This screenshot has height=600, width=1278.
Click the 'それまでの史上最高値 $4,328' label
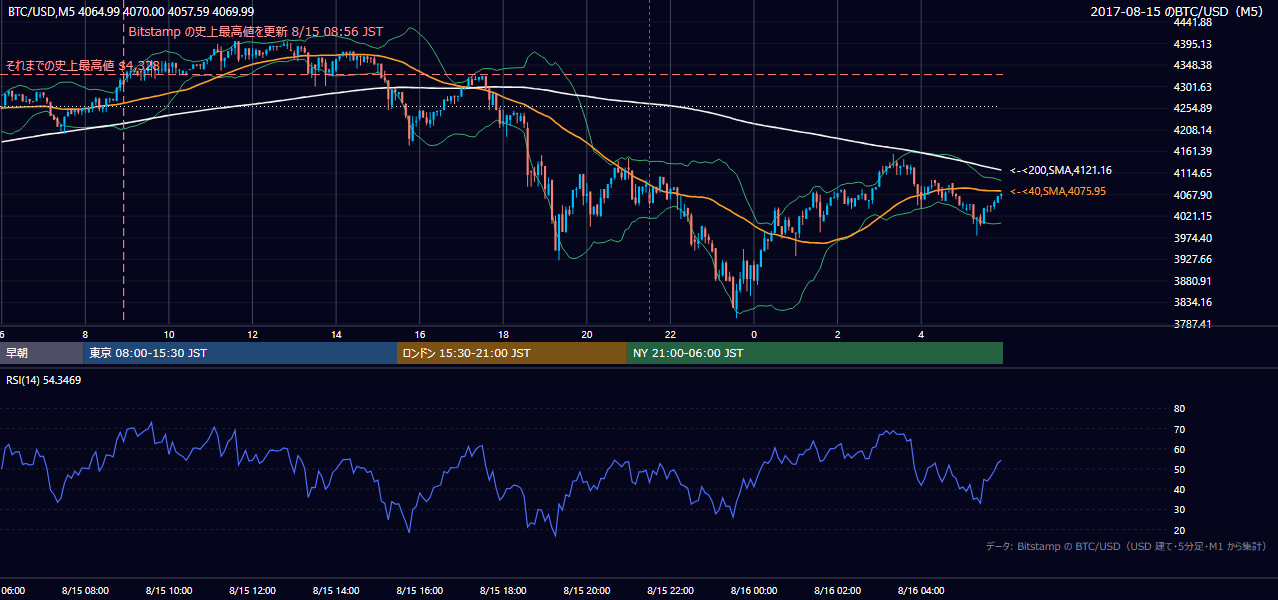pos(82,66)
